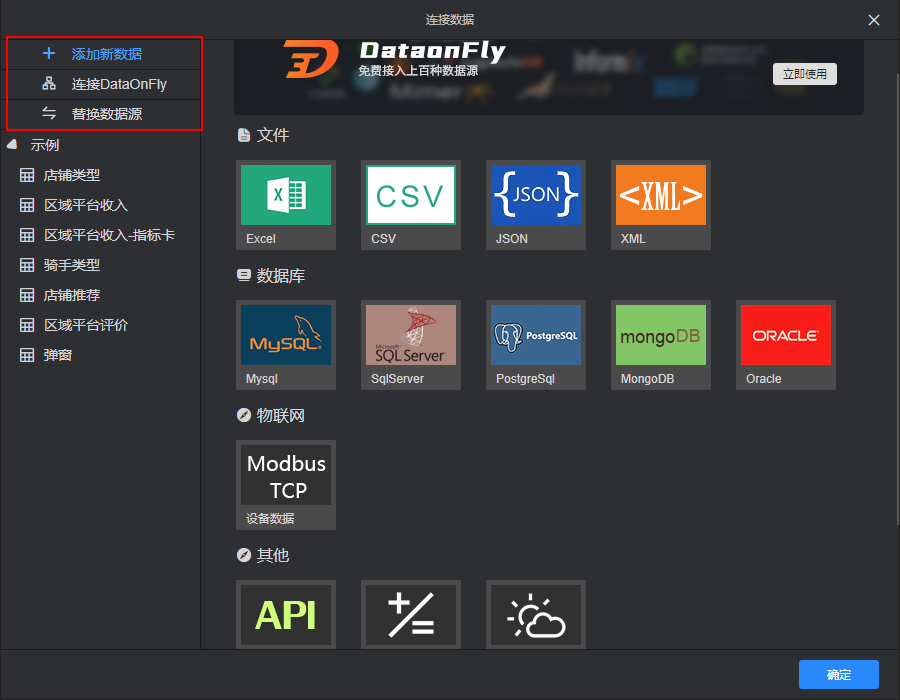900x700 pixels.
Task: Click the network icon beside 连接DataOnFly
Action: click(x=49, y=84)
